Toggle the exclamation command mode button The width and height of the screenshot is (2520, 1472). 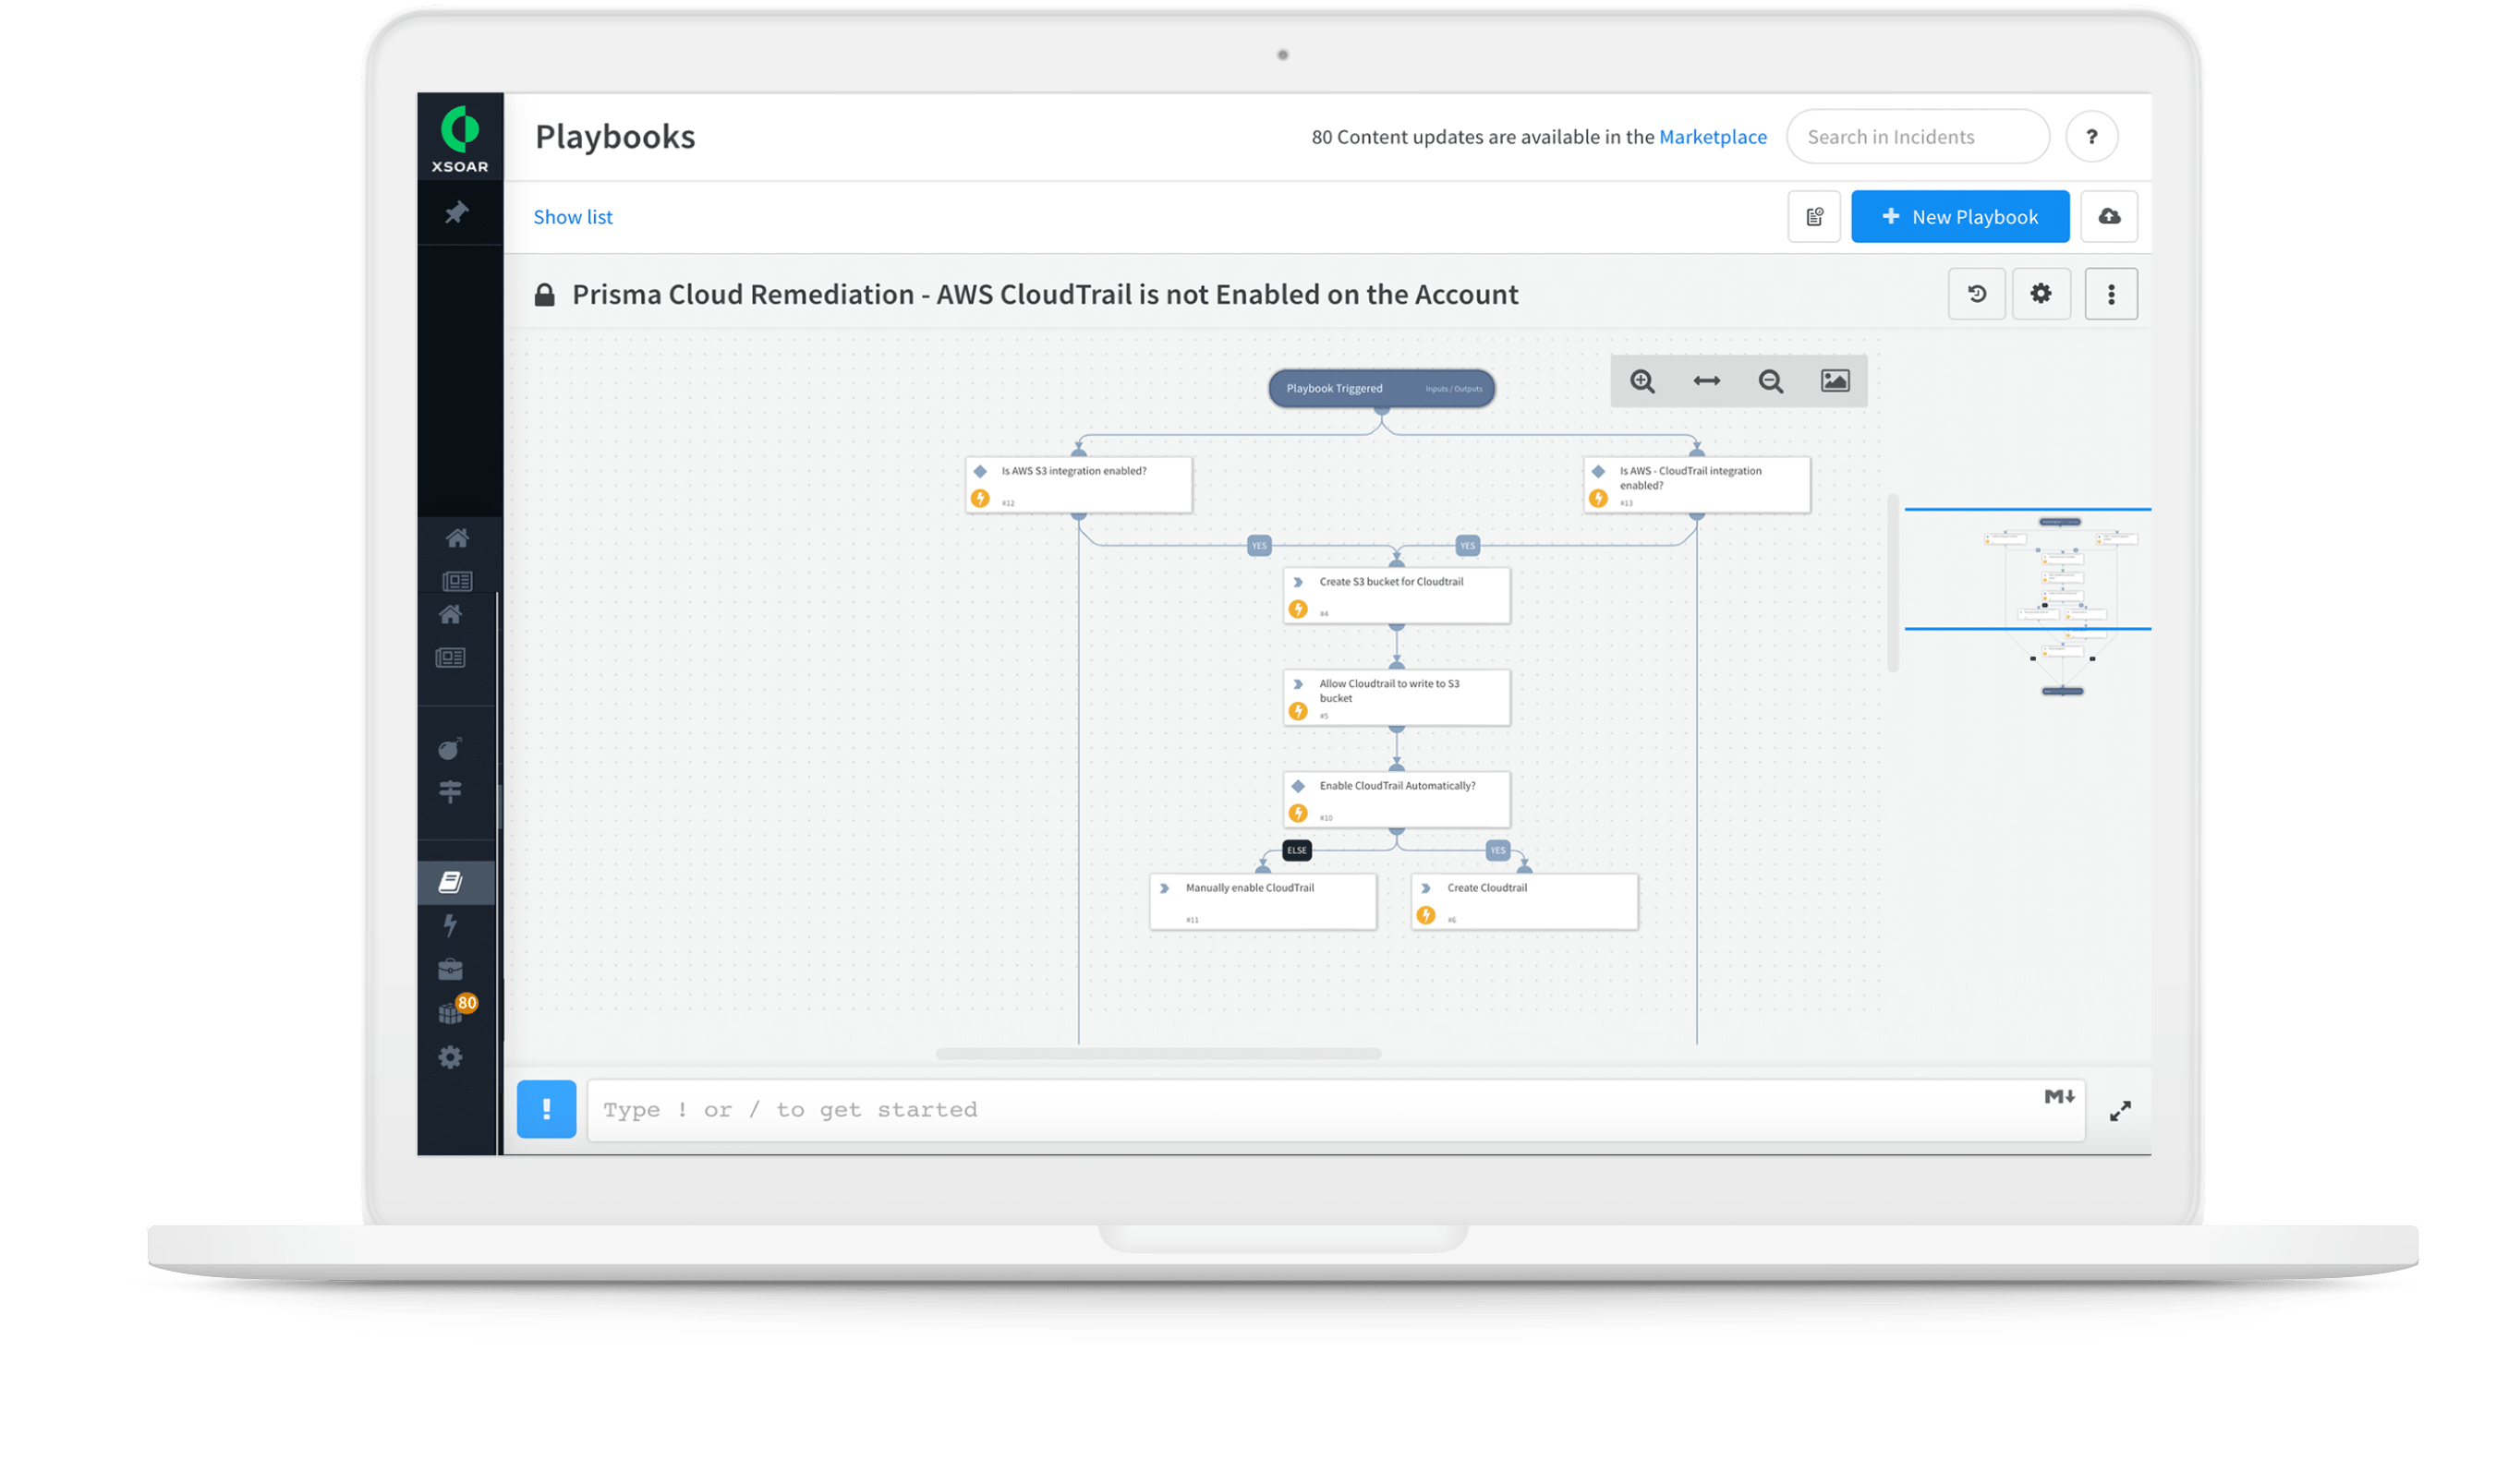pyautogui.click(x=546, y=1109)
